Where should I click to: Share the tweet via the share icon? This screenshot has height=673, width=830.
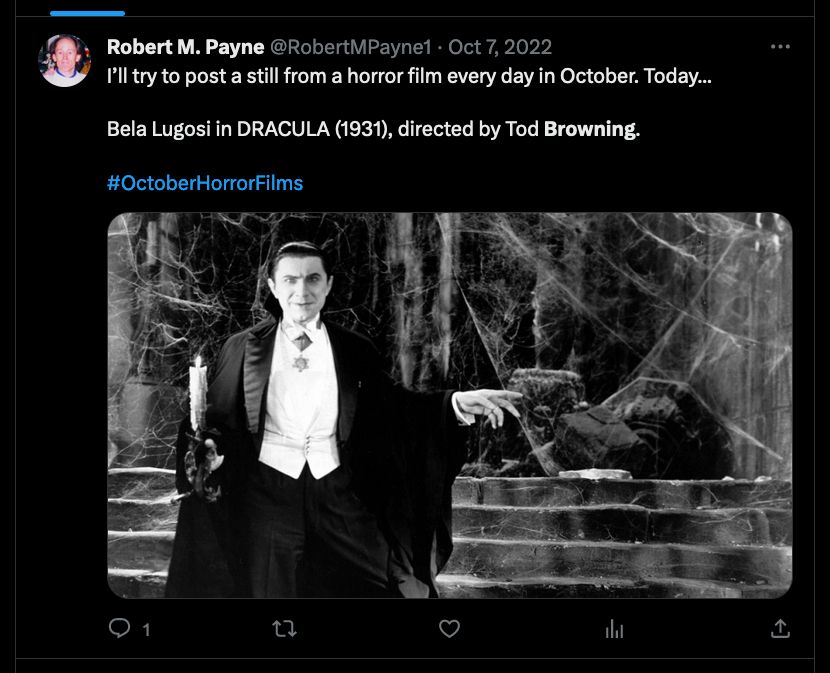coord(780,628)
